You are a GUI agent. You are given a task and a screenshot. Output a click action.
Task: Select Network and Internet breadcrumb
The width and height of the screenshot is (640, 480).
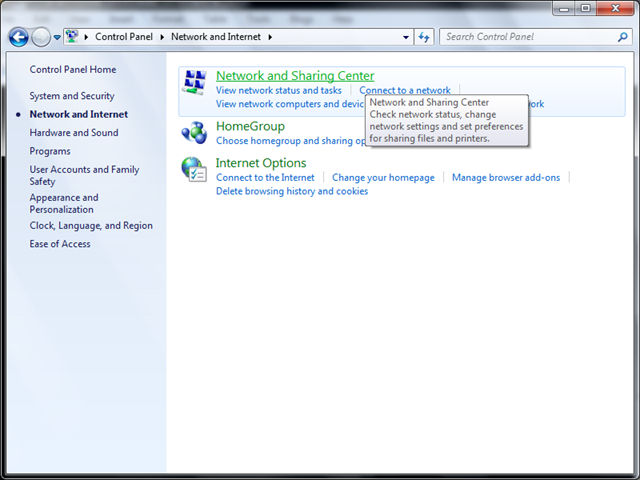pyautogui.click(x=216, y=37)
